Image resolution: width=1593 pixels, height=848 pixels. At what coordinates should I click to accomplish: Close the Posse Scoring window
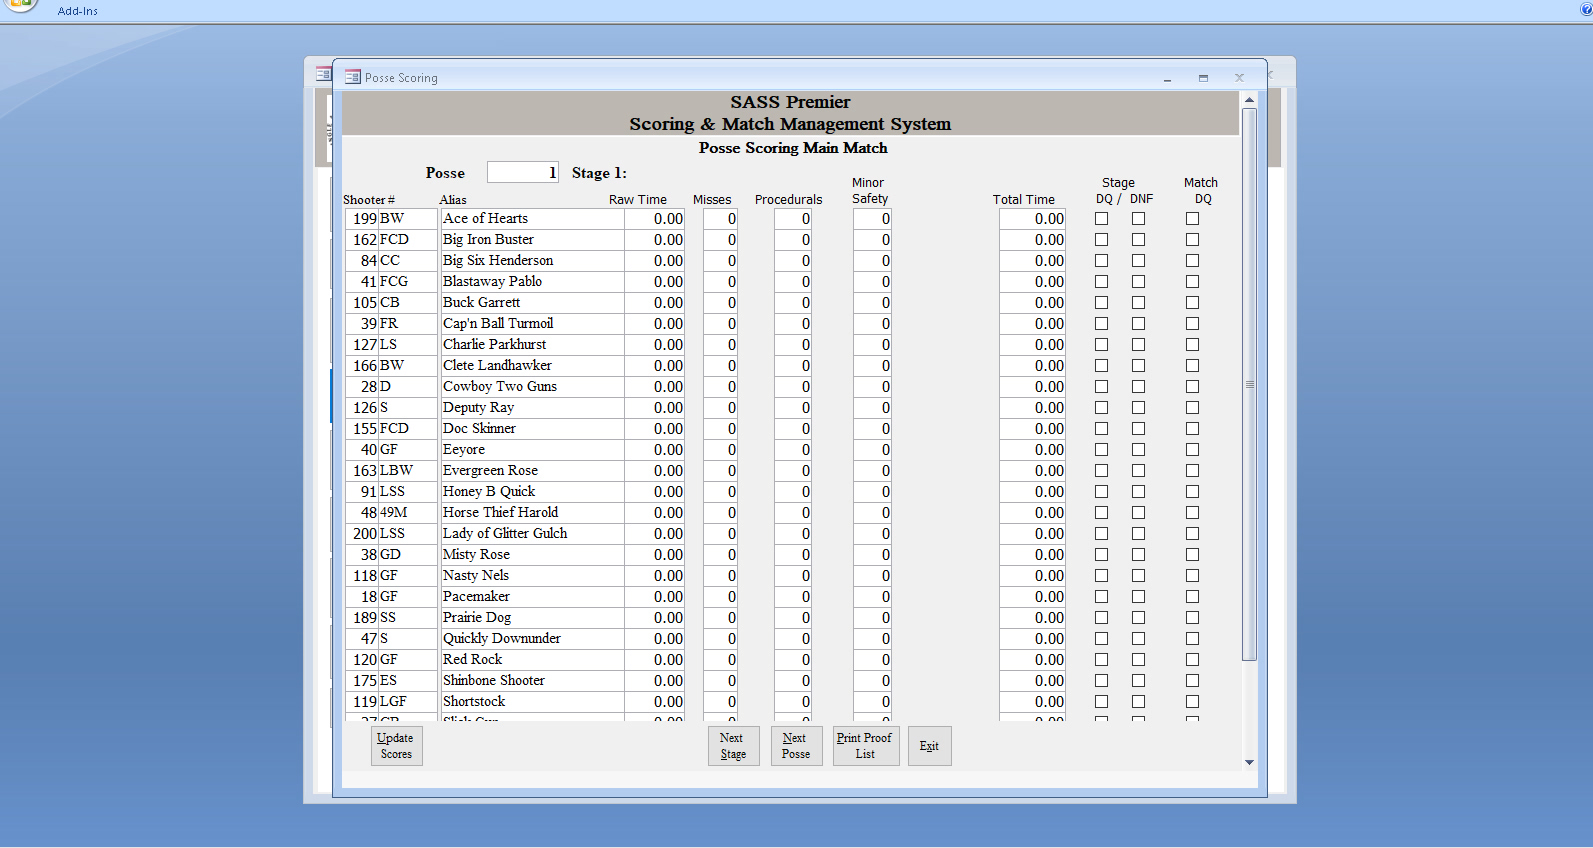(x=1239, y=78)
